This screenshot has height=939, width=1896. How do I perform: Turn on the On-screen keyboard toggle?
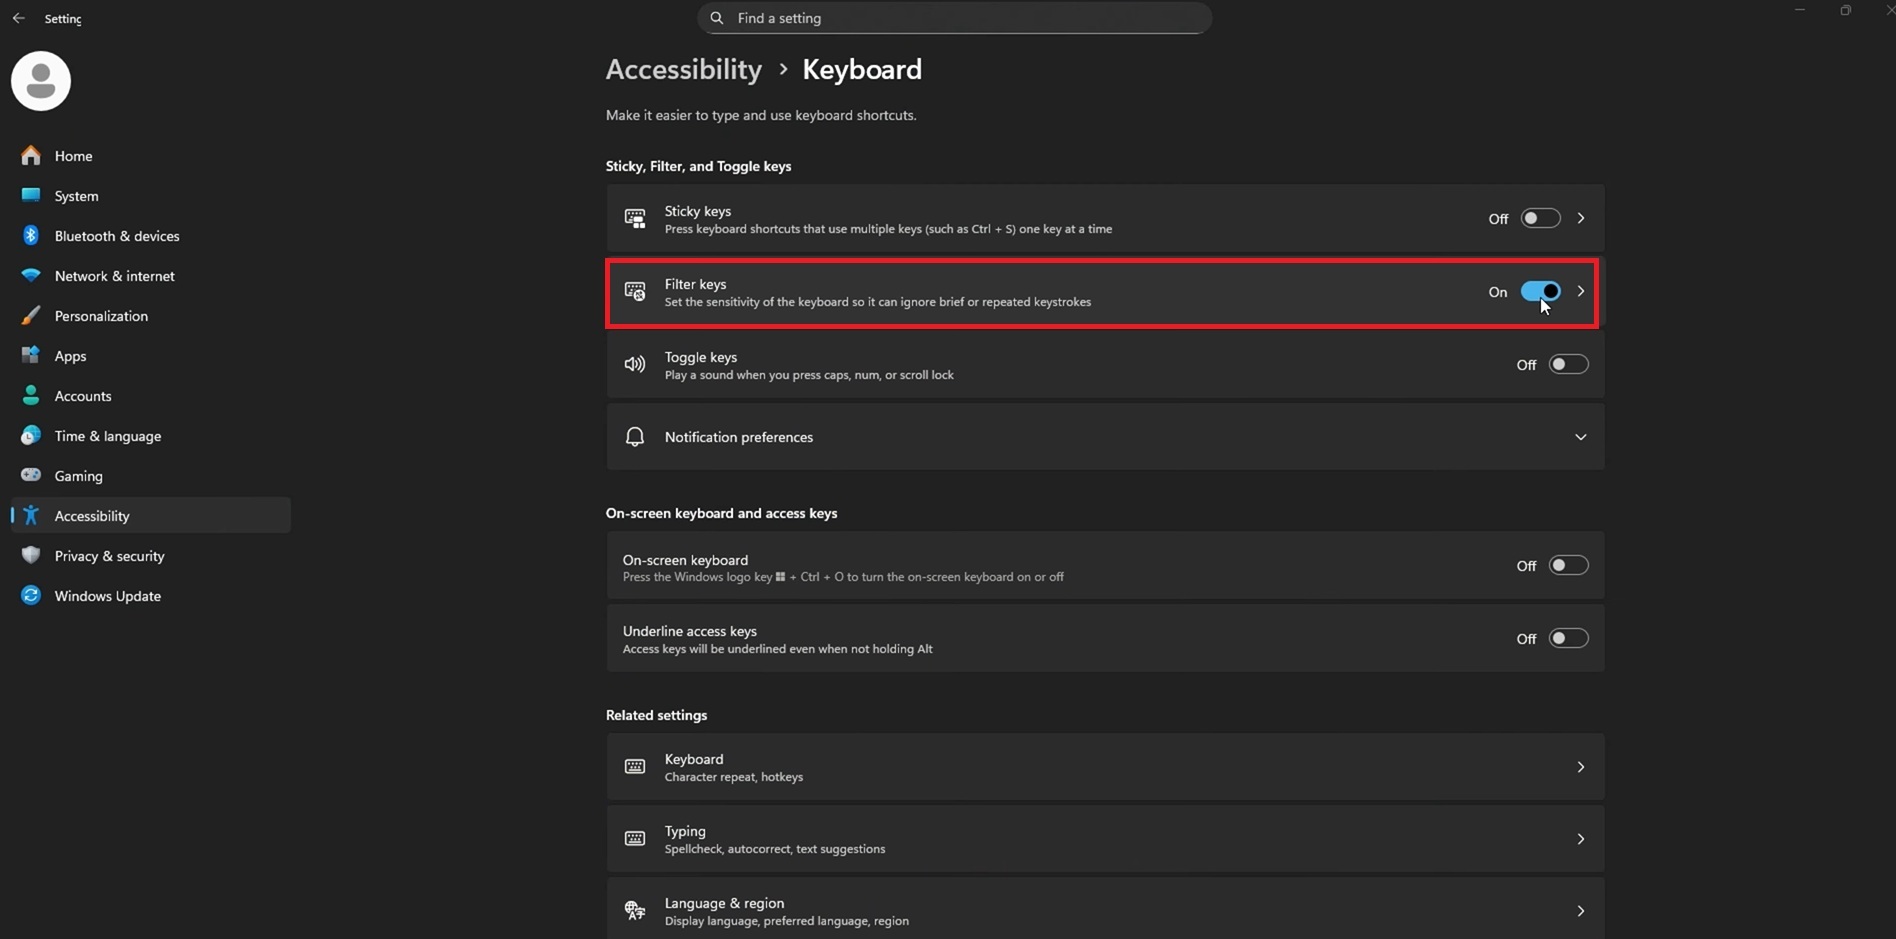pyautogui.click(x=1568, y=564)
